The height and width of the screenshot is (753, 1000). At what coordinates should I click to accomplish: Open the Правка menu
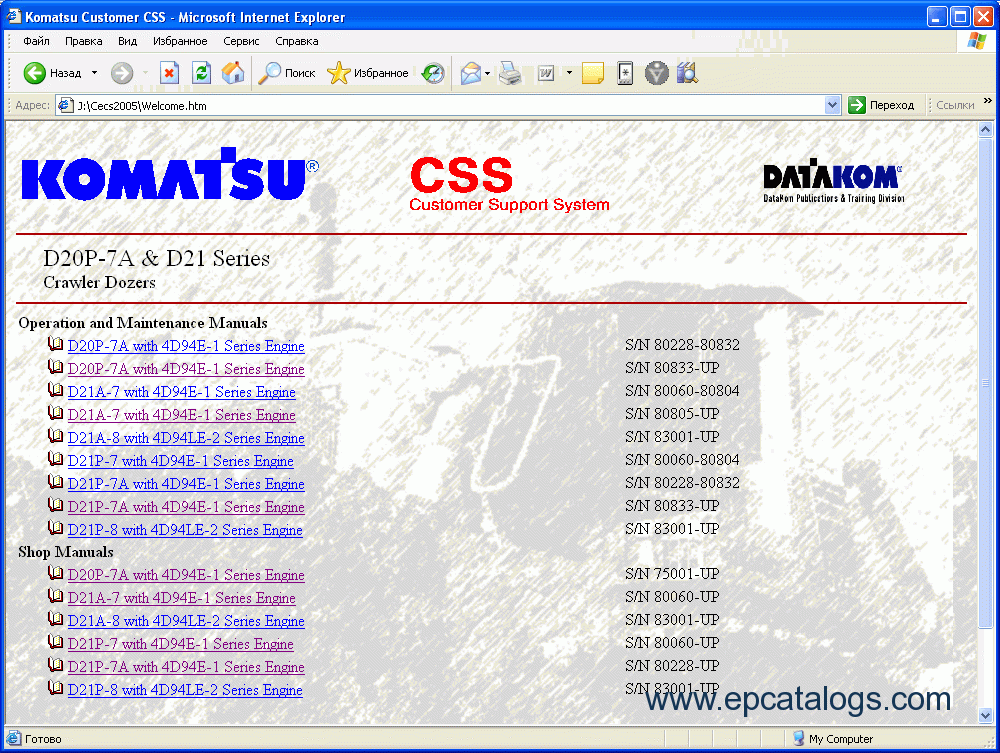[84, 41]
